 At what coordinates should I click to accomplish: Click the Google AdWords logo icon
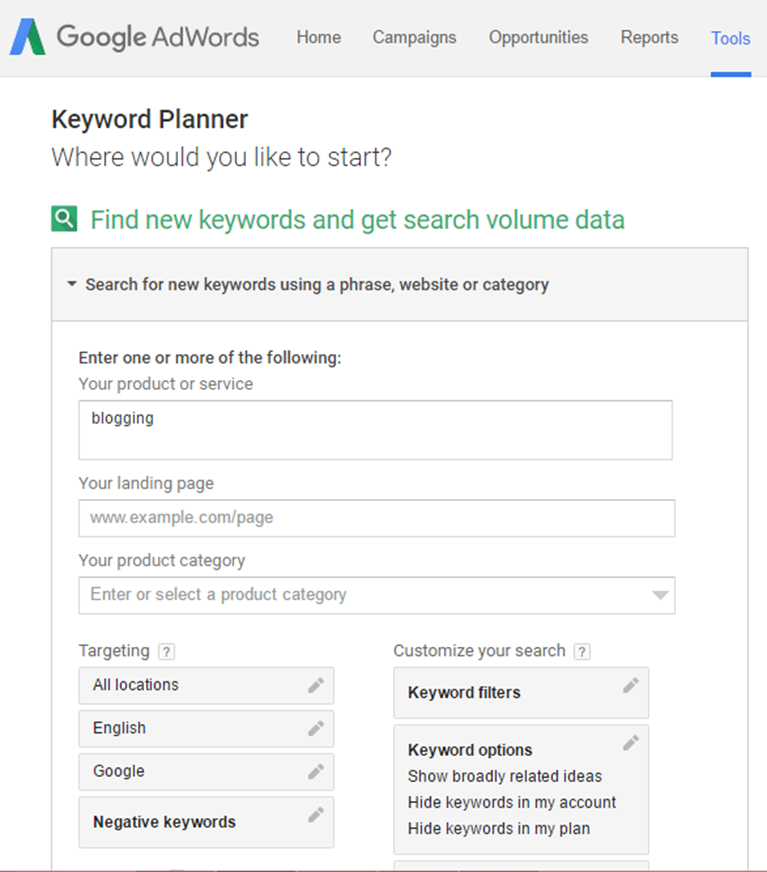click(x=27, y=38)
